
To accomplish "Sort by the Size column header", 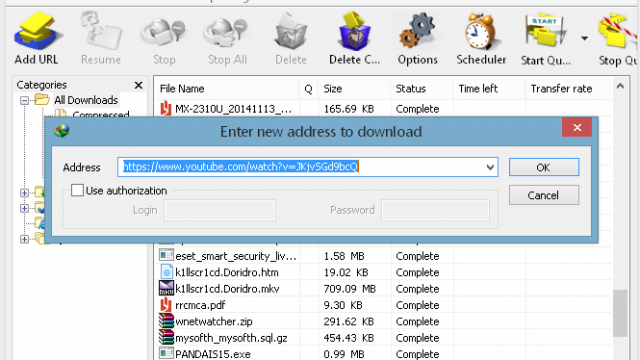I will 354,89.
